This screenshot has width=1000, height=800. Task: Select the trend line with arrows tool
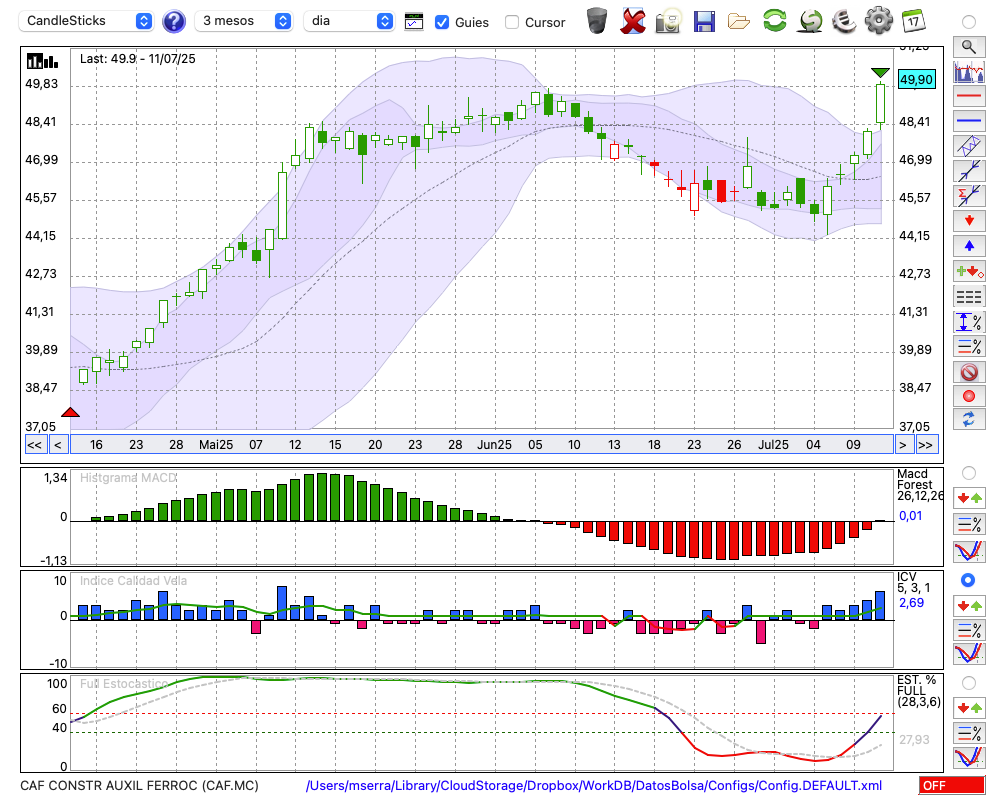coord(969,170)
